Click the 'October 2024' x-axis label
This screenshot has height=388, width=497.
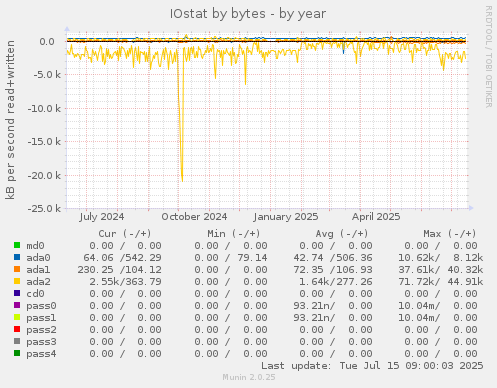pos(194,217)
